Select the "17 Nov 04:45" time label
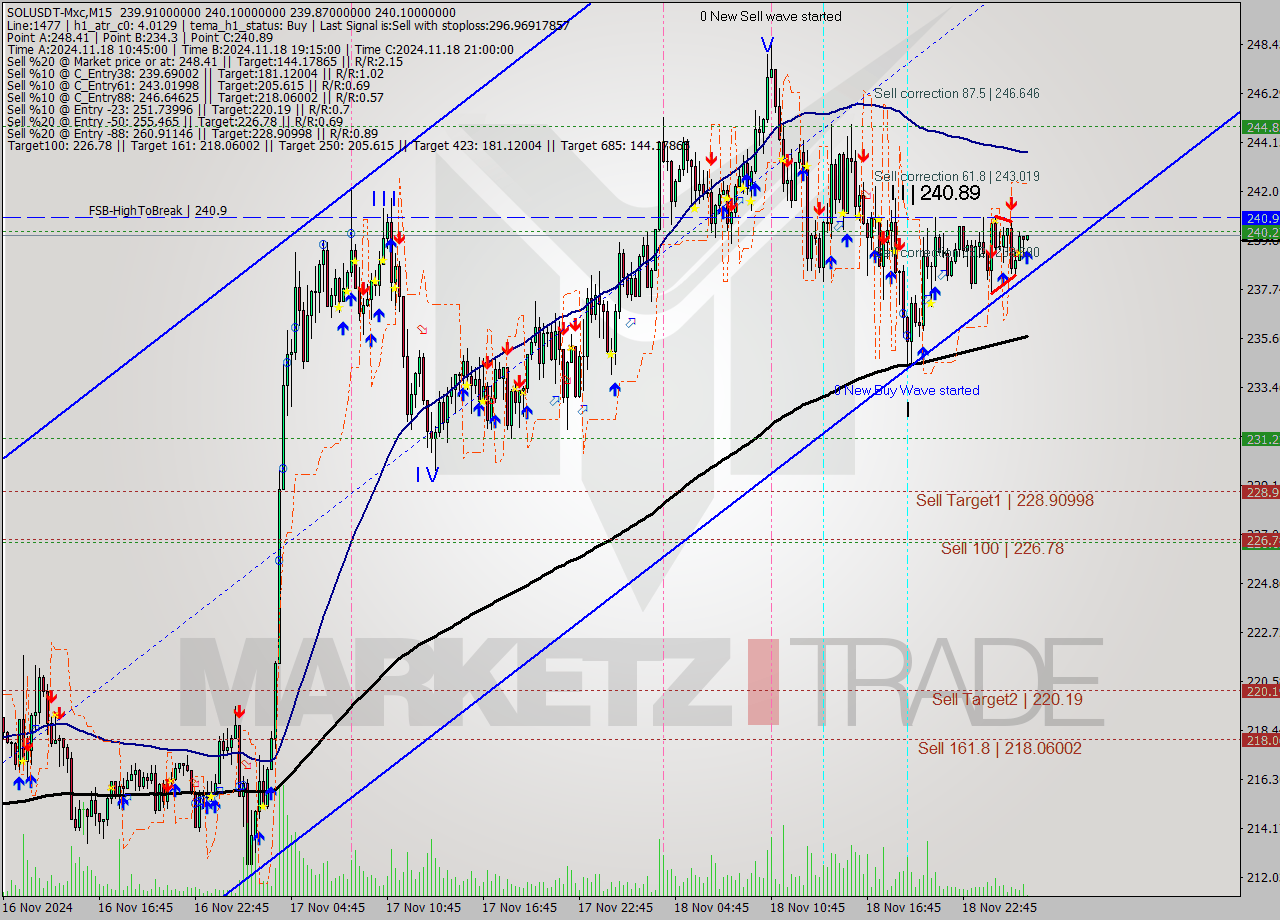 pos(327,908)
